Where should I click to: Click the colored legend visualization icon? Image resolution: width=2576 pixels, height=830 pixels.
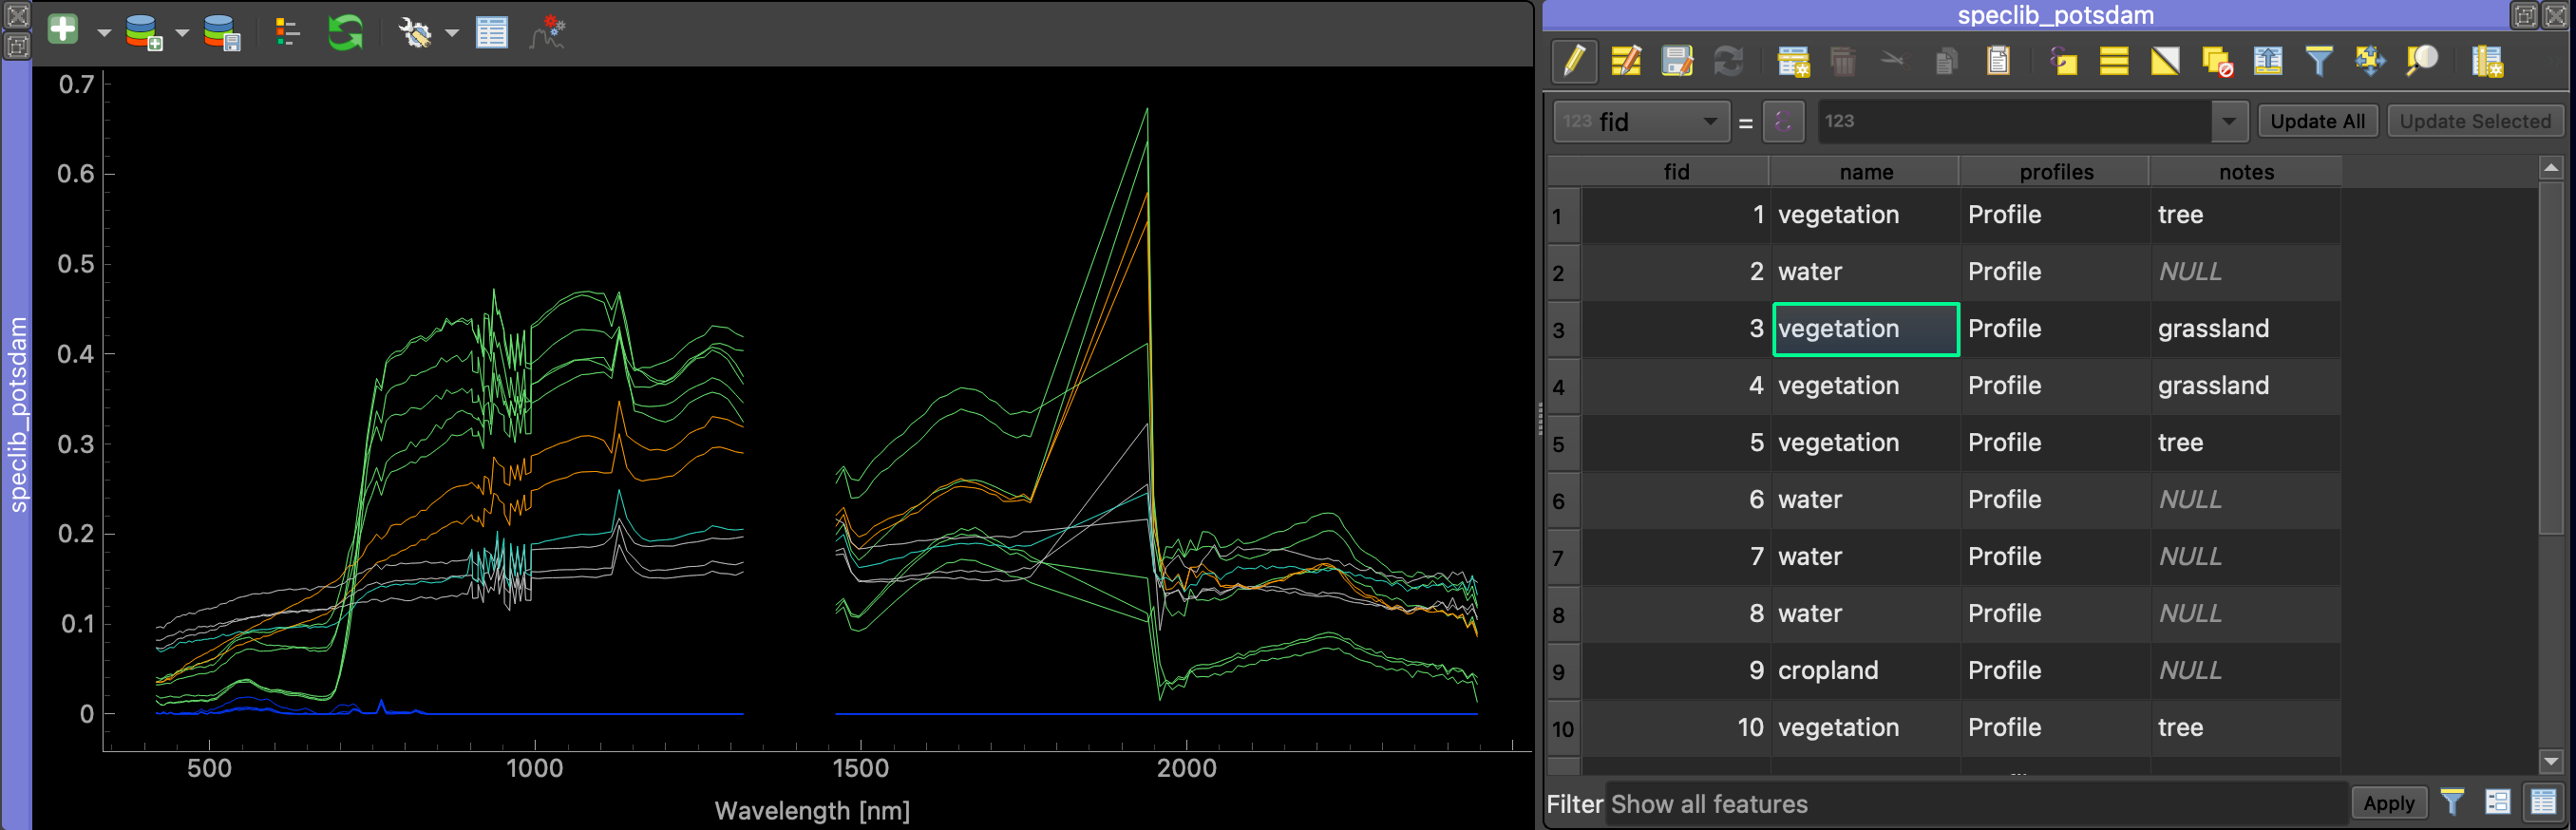pyautogui.click(x=287, y=32)
